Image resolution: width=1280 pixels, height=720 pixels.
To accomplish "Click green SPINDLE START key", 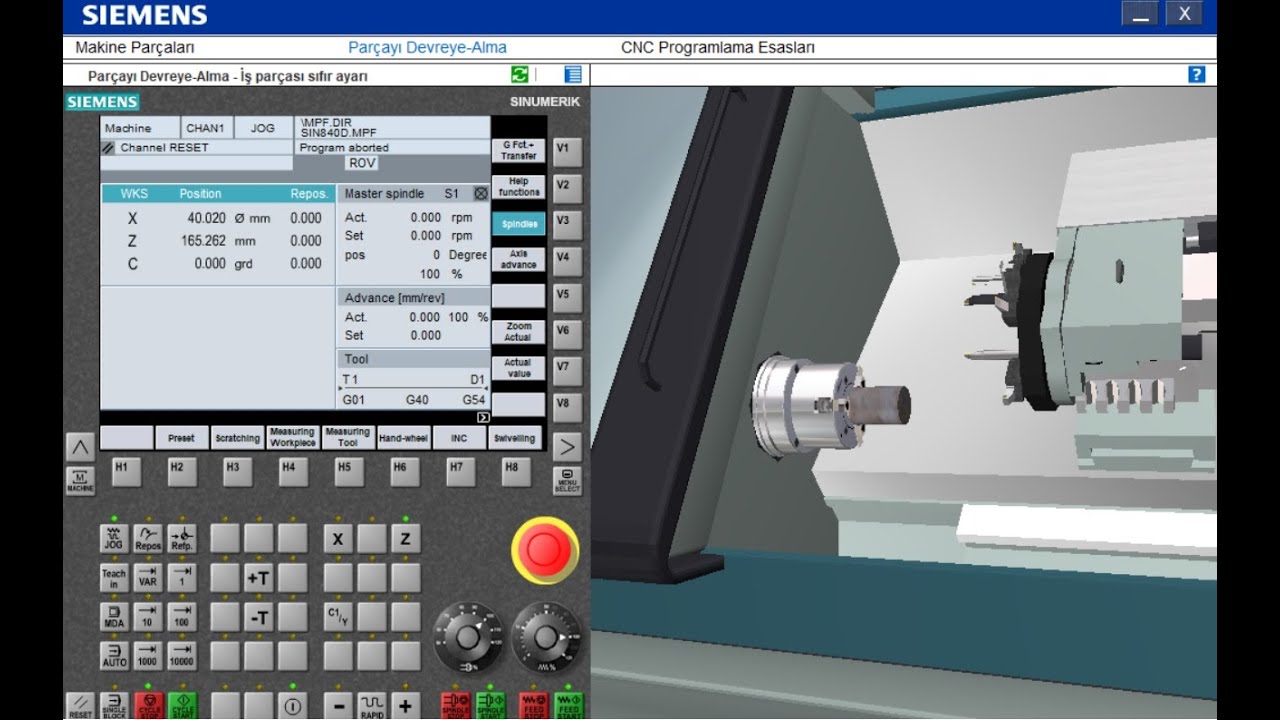I will (490, 706).
